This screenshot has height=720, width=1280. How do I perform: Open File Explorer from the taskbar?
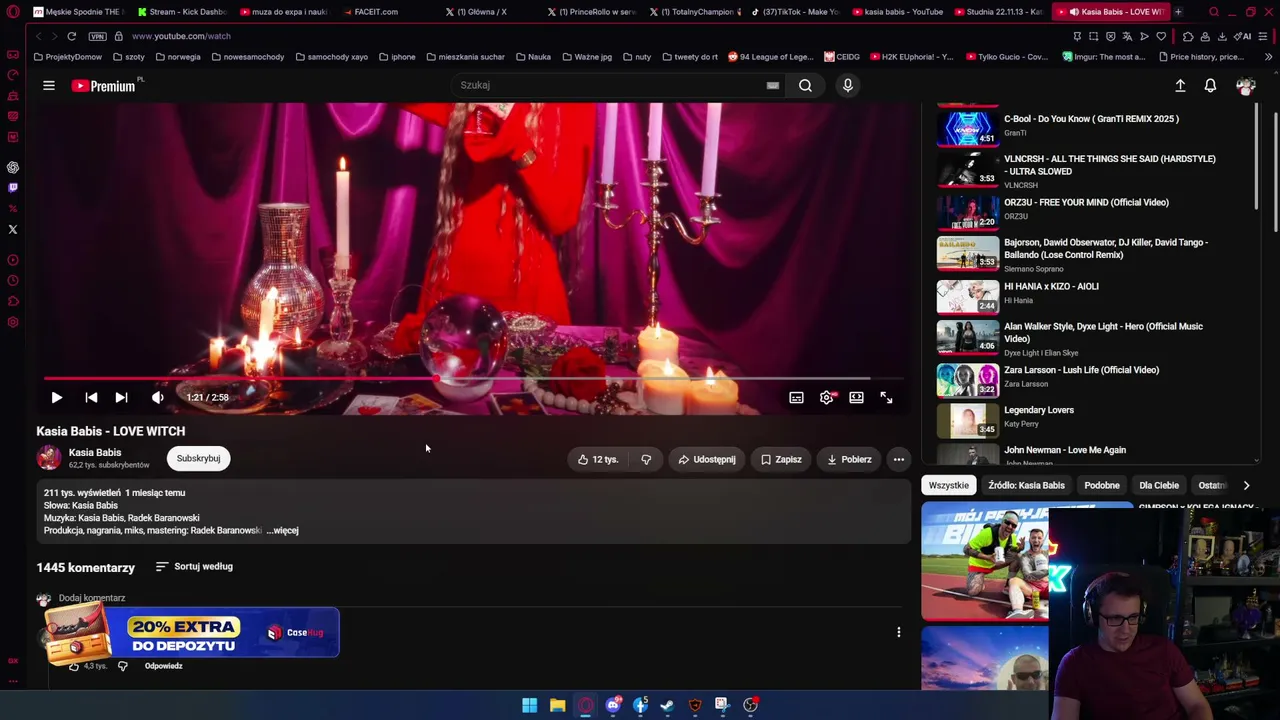(557, 705)
